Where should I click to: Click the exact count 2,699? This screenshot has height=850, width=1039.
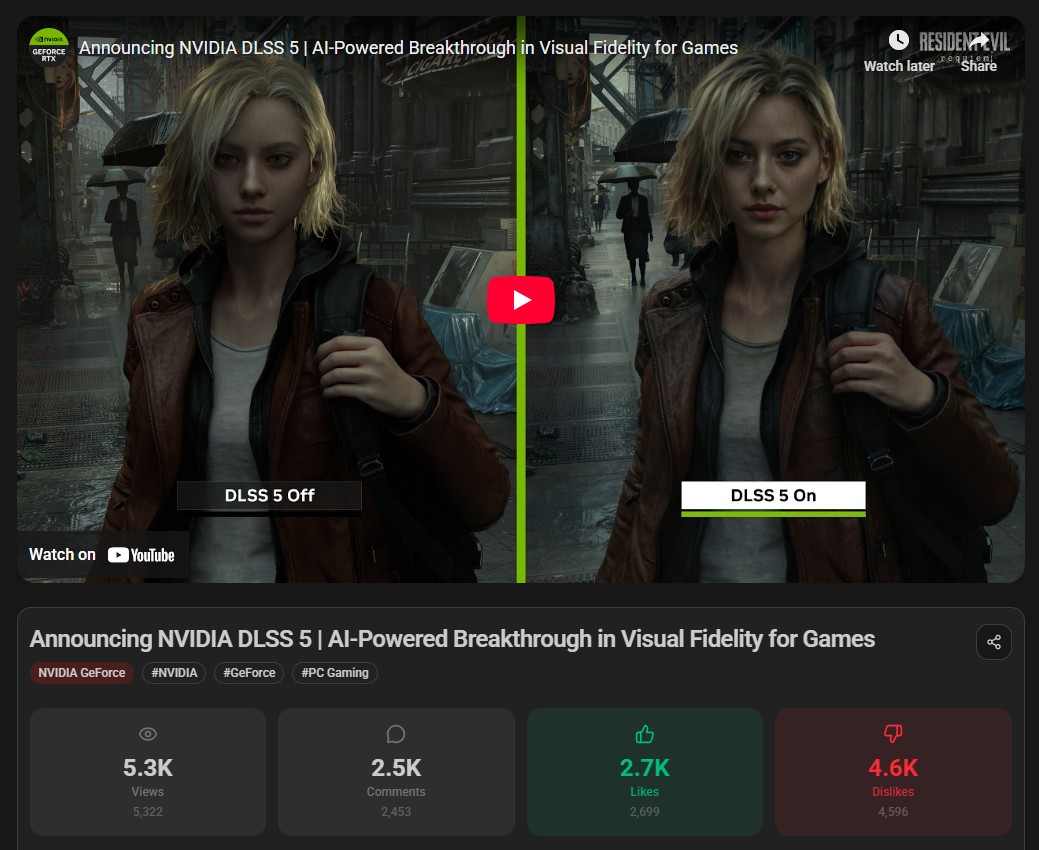[645, 812]
